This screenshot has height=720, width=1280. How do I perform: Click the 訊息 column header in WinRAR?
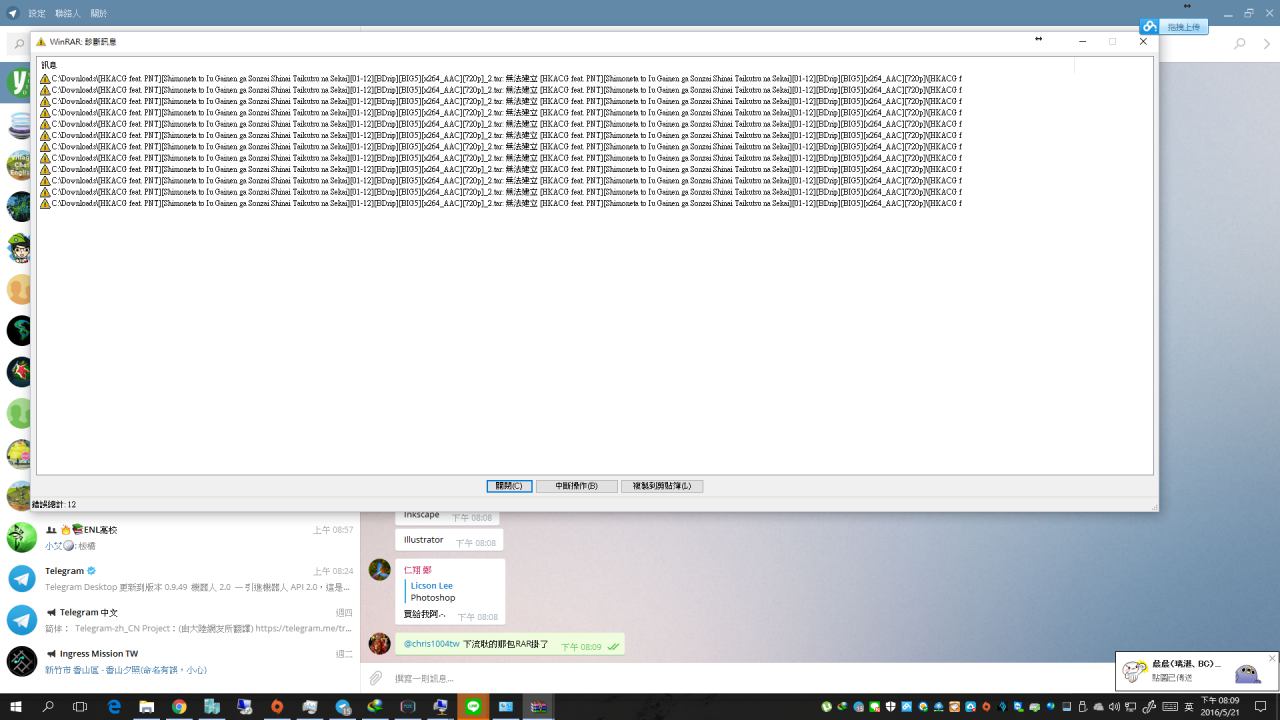555,65
